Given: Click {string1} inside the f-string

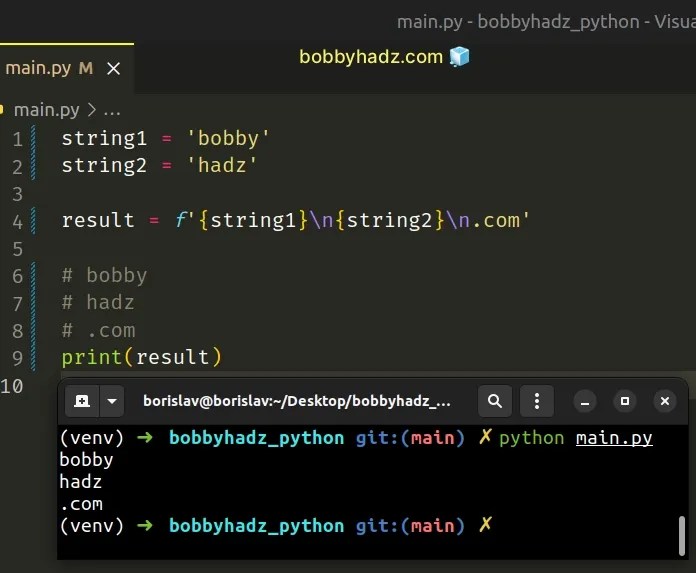Looking at the screenshot, I should pyautogui.click(x=253, y=220).
